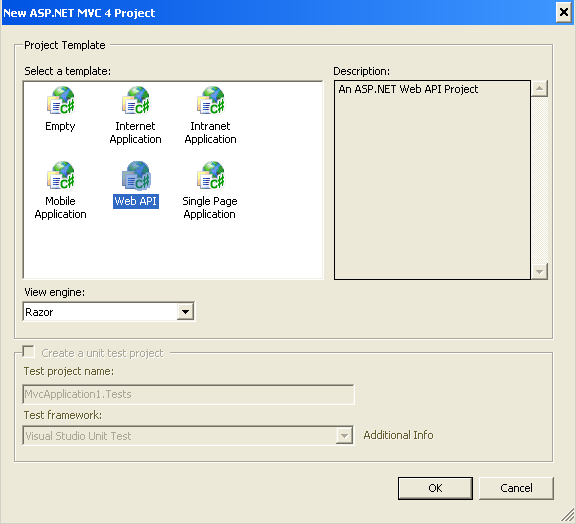Enable Create a unit test project checkbox
Viewport: 576px width, 524px height.
click(29, 351)
